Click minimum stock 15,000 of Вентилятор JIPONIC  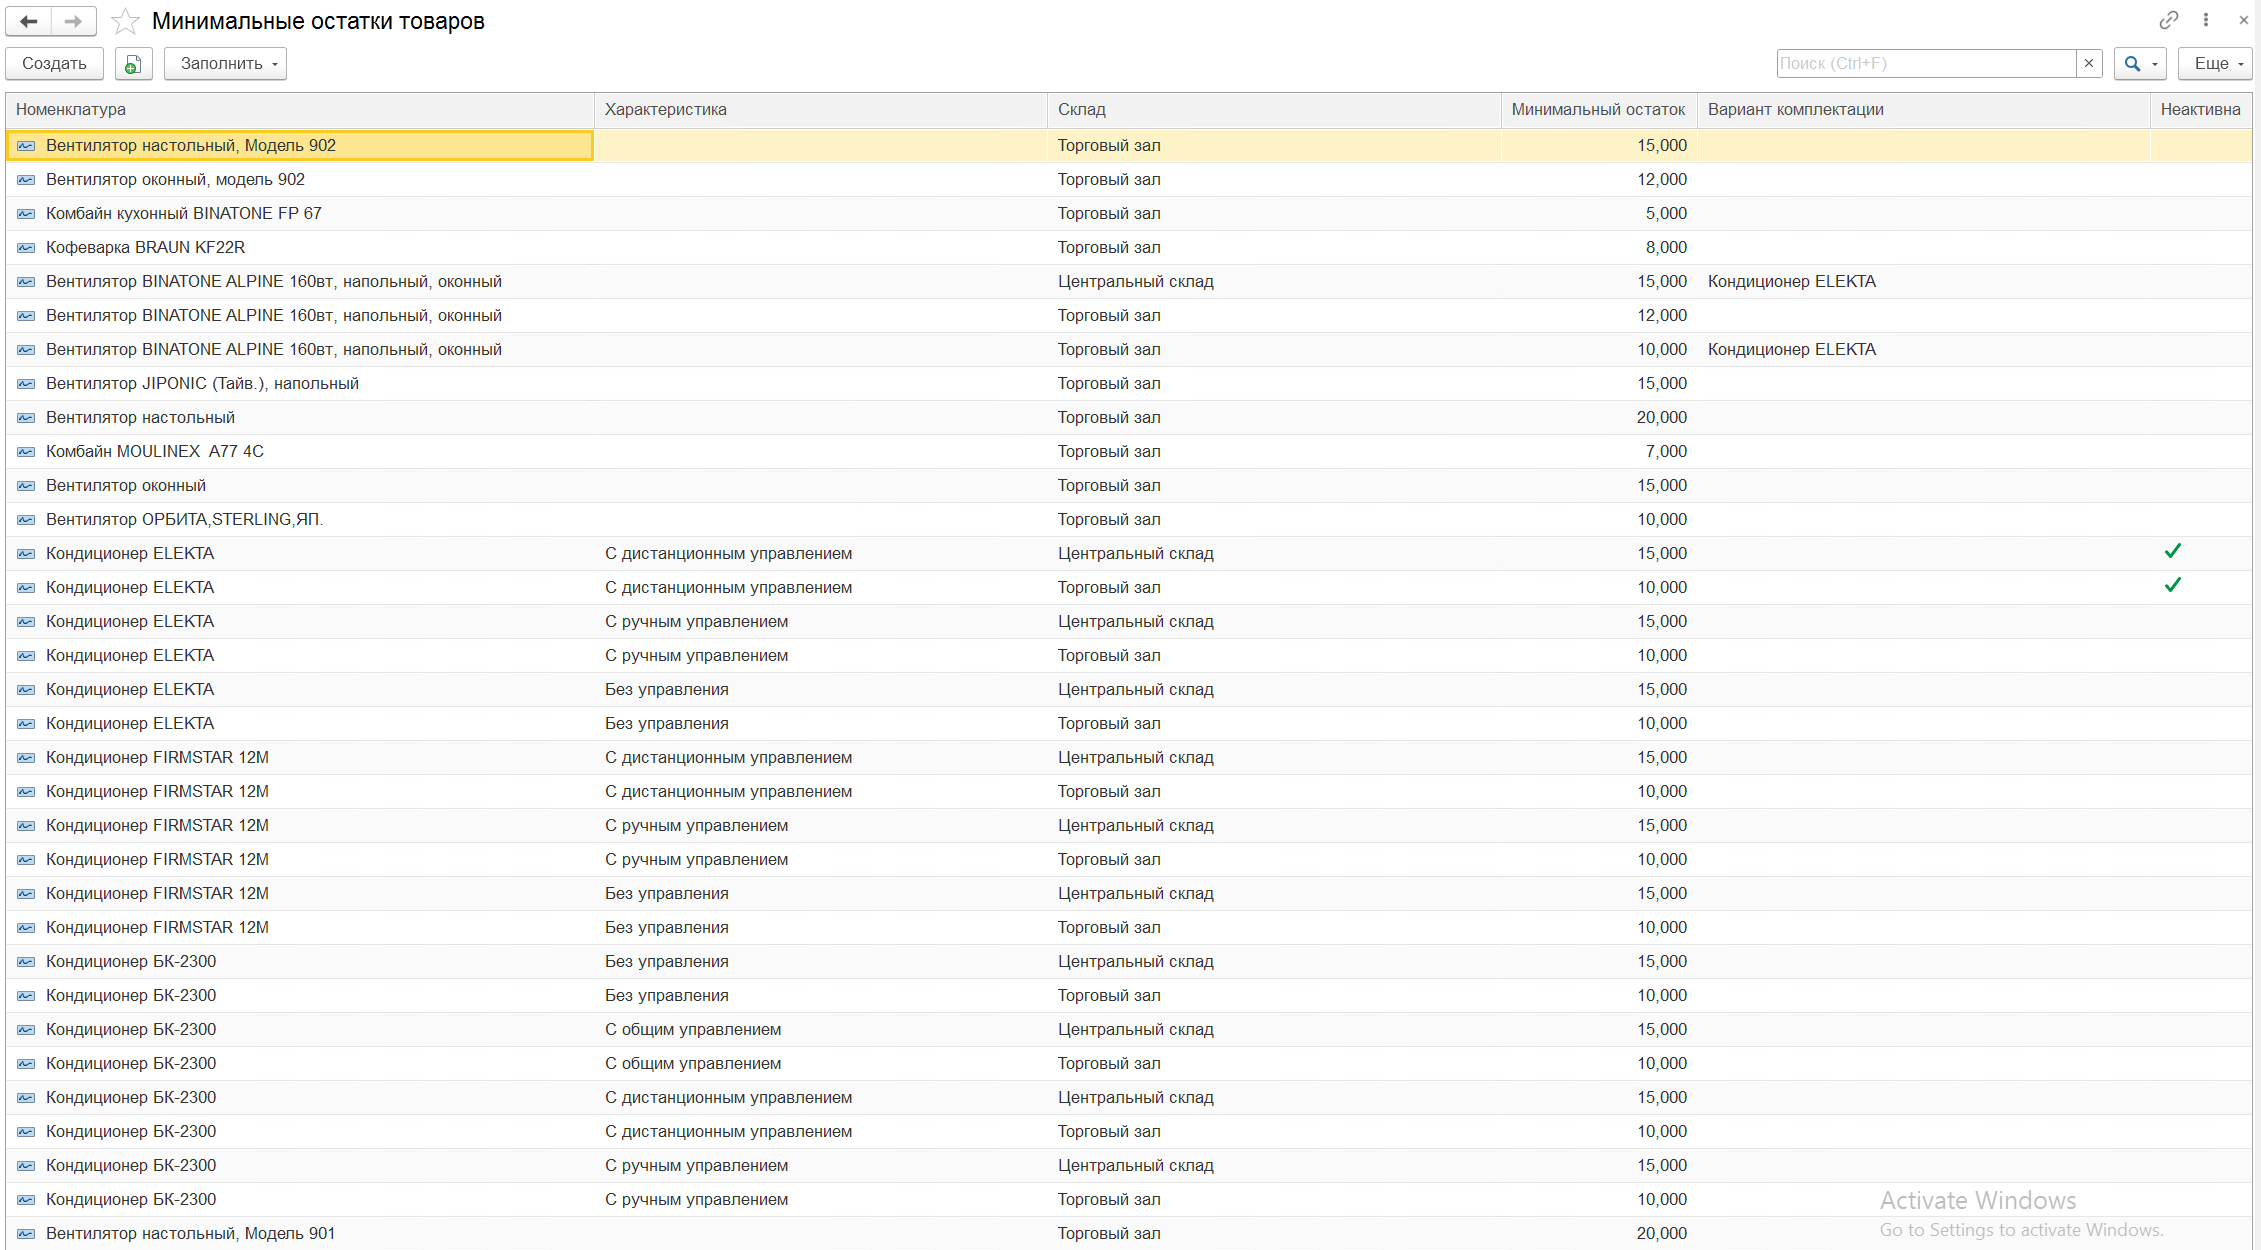tap(1662, 384)
